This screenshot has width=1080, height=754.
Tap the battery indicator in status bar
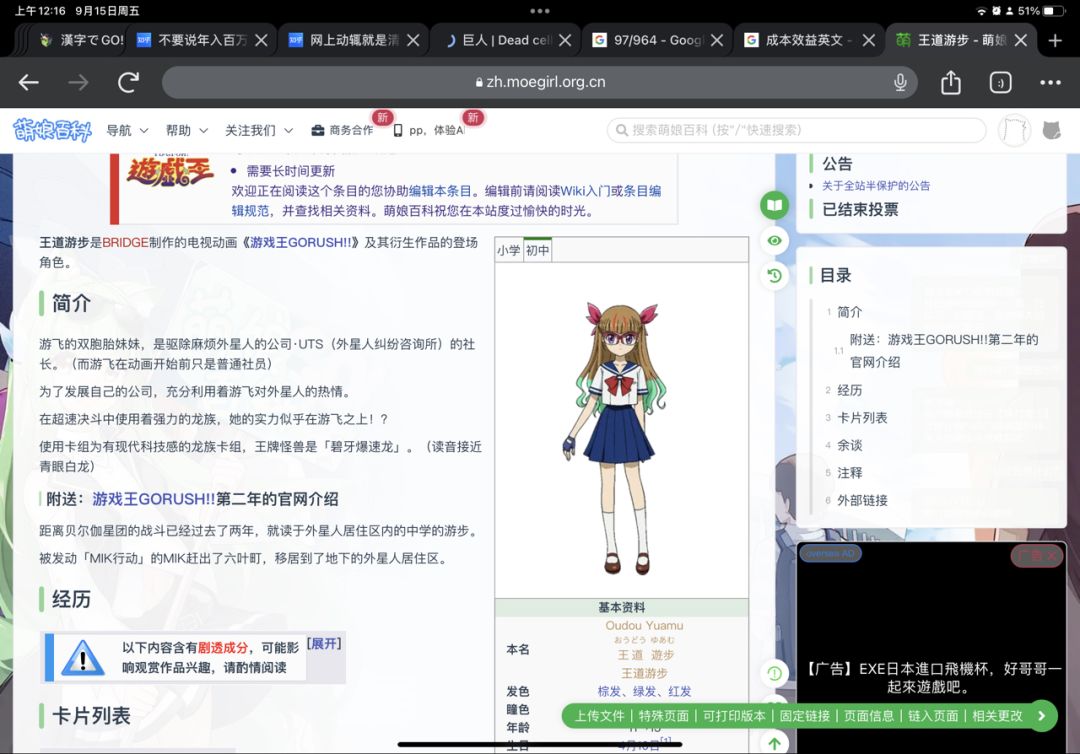[1053, 11]
